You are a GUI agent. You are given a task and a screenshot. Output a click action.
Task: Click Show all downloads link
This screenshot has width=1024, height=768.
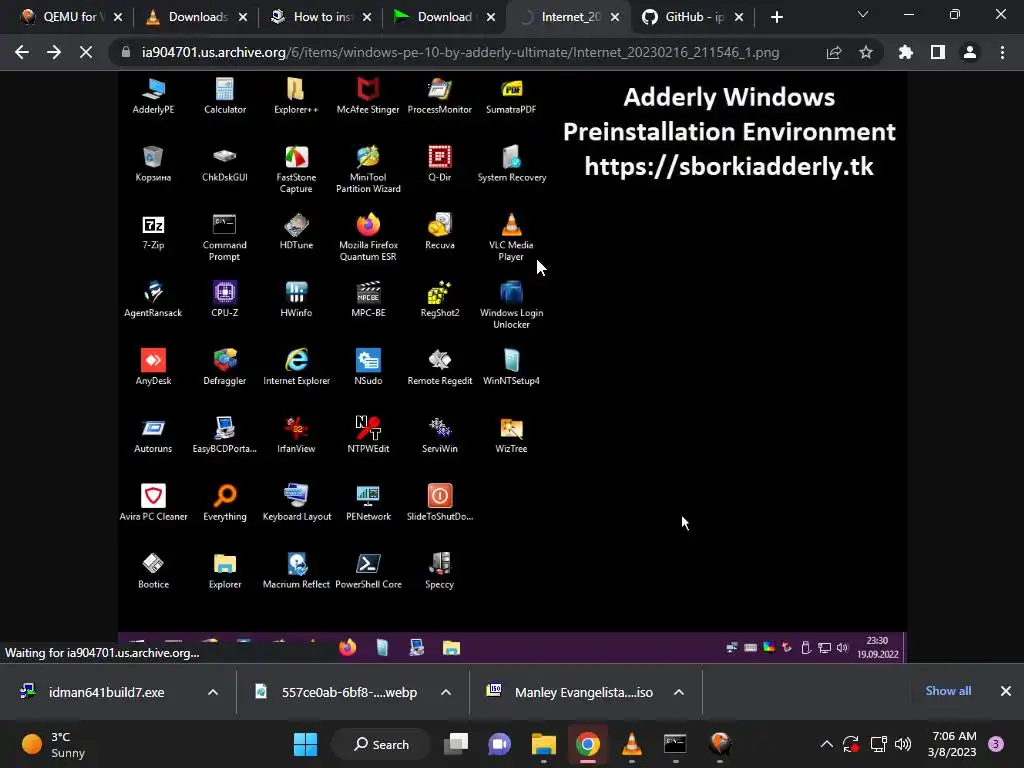click(948, 691)
